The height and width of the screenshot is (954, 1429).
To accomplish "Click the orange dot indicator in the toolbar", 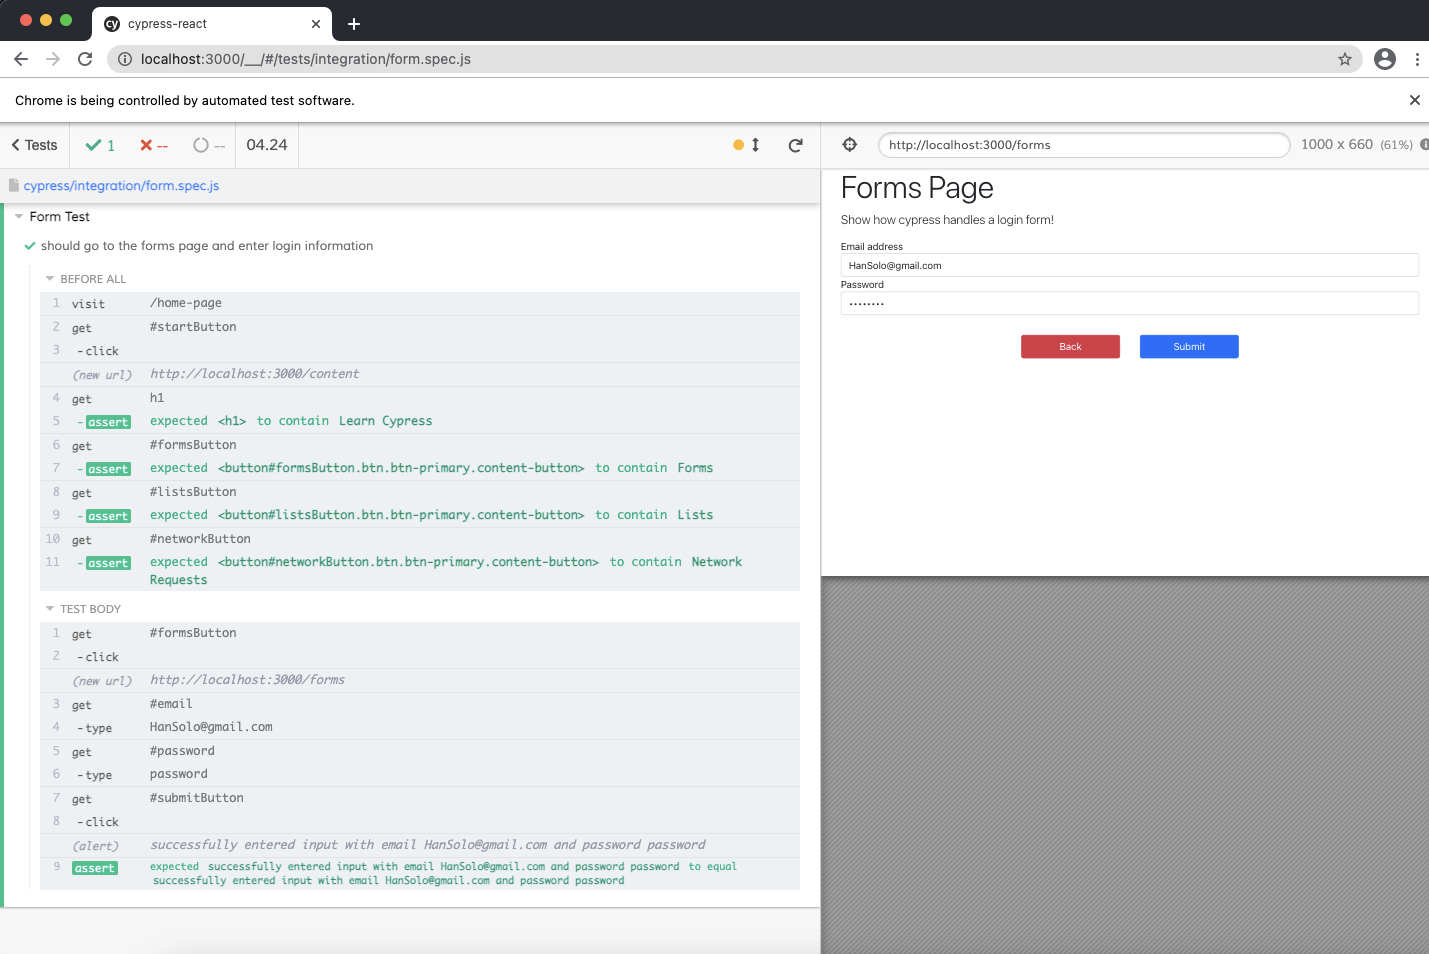I will (x=738, y=145).
